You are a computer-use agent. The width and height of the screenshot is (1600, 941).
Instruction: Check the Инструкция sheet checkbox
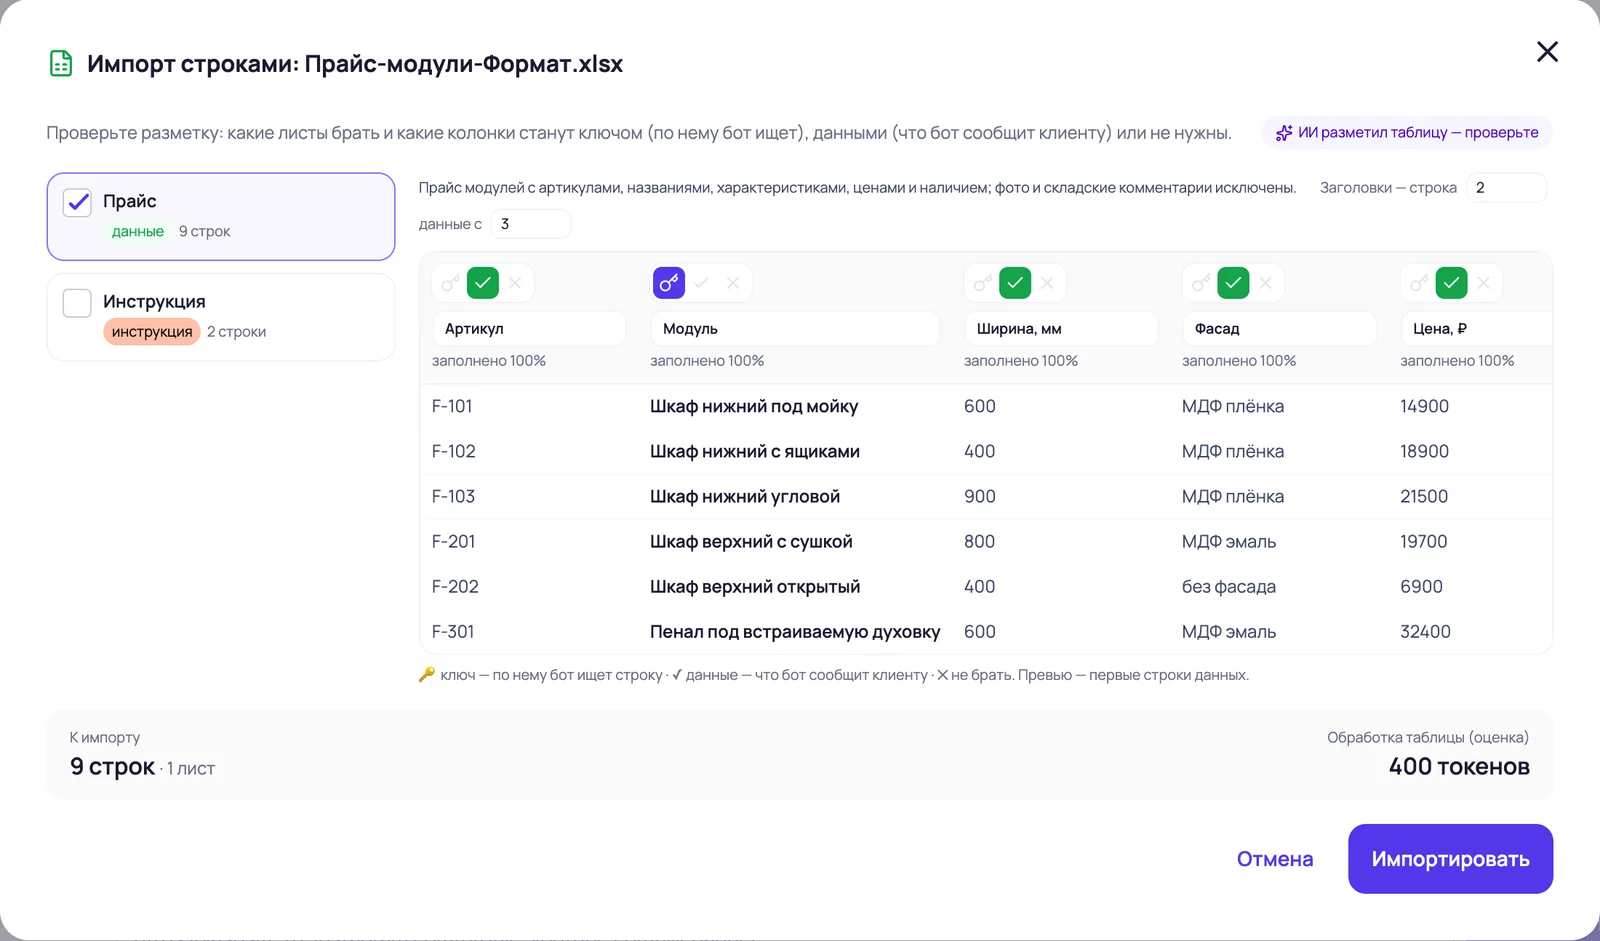pyautogui.click(x=77, y=303)
